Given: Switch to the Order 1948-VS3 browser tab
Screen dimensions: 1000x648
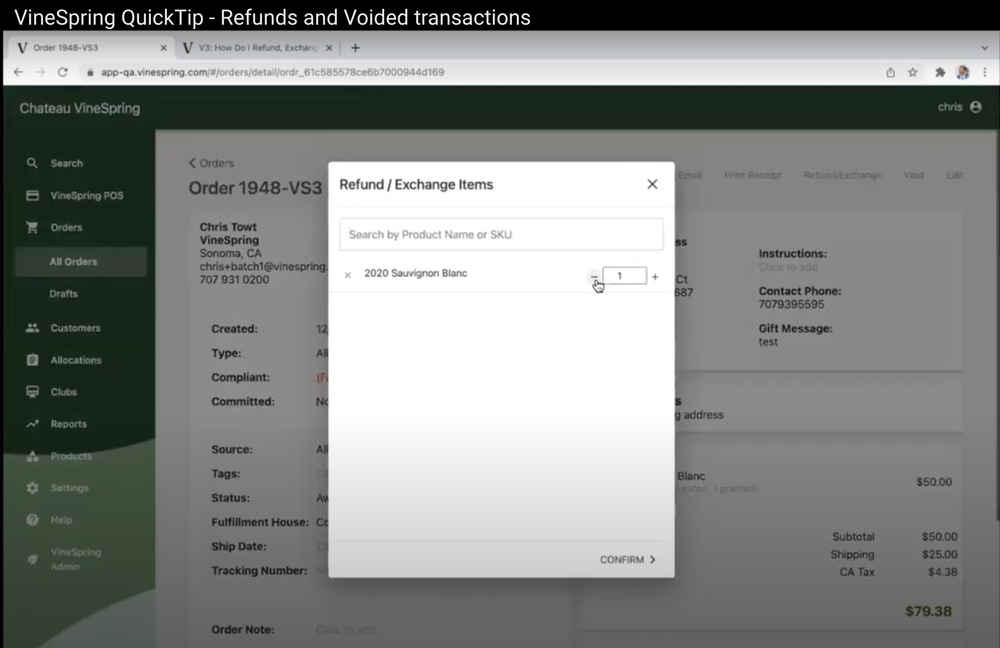Looking at the screenshot, I should point(91,48).
